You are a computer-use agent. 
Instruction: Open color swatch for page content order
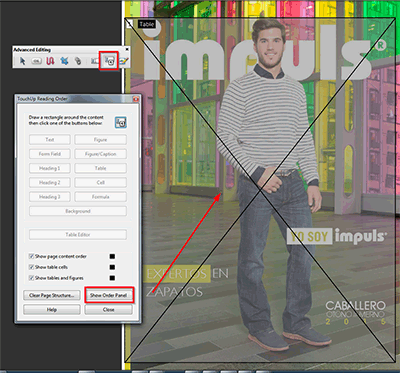[112, 256]
